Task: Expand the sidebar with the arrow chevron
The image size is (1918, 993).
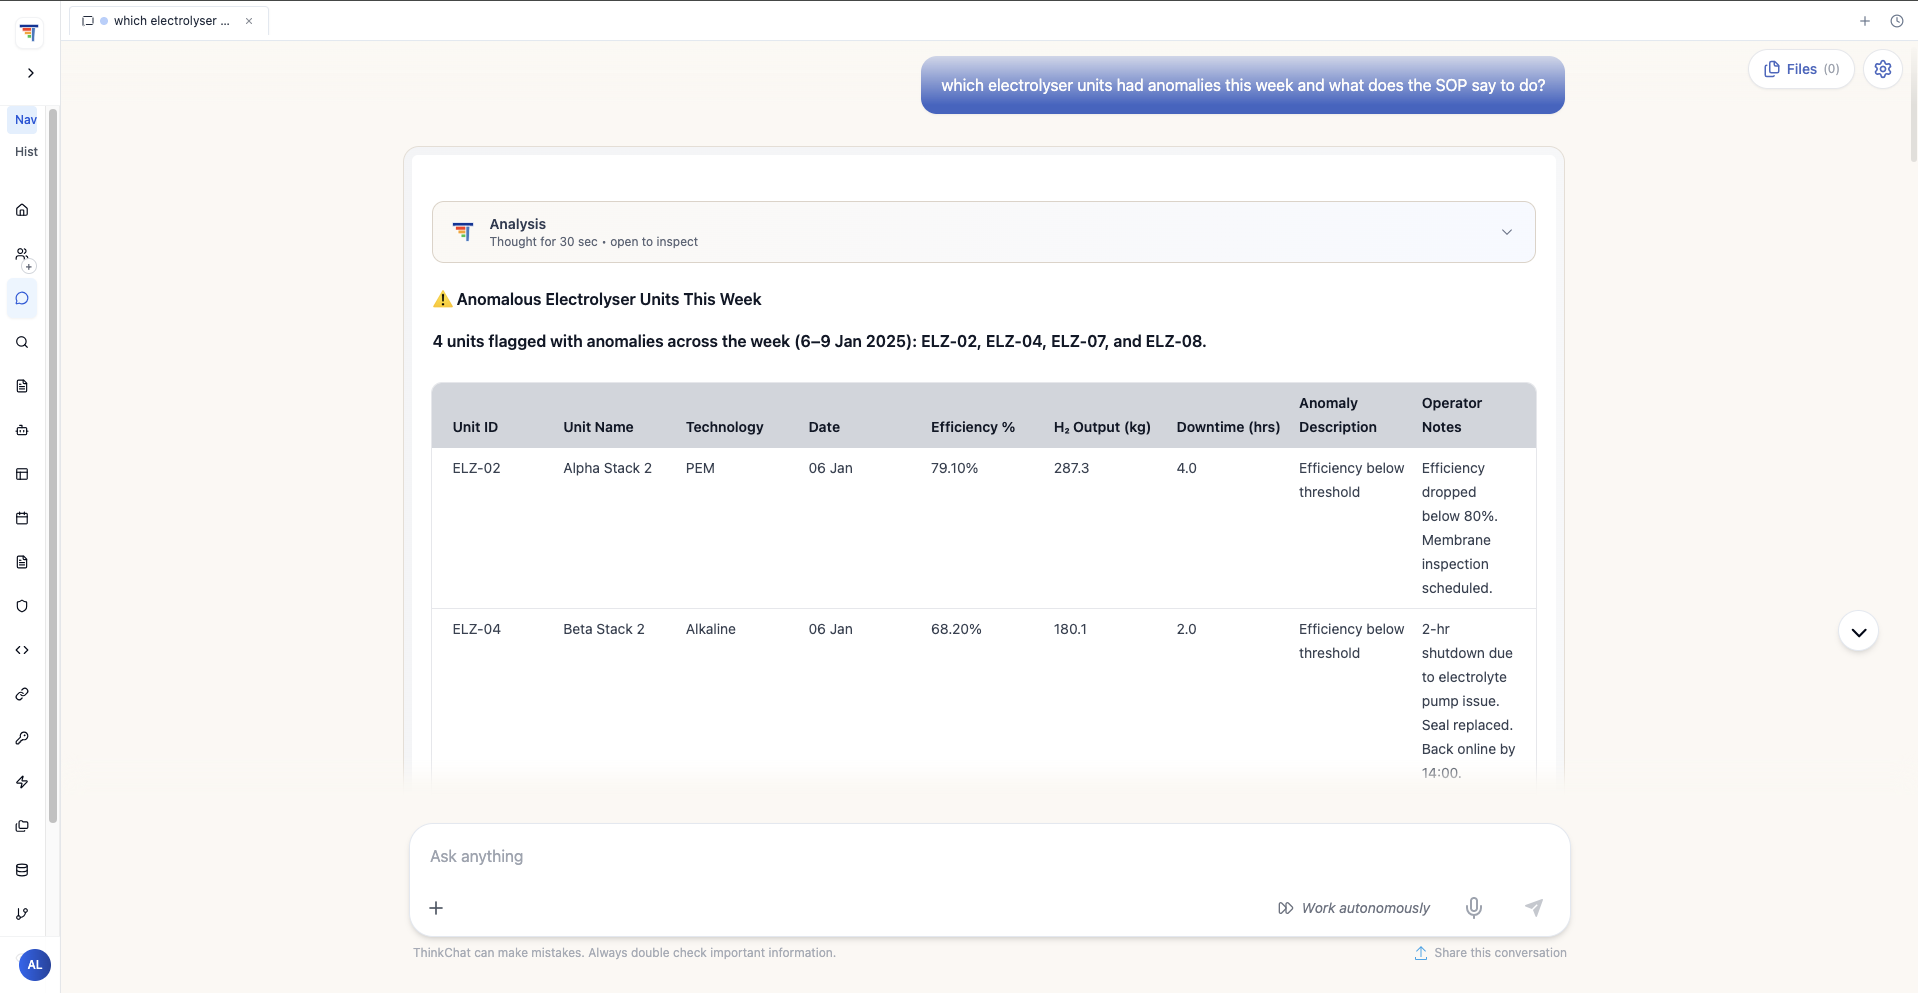Action: [x=31, y=73]
